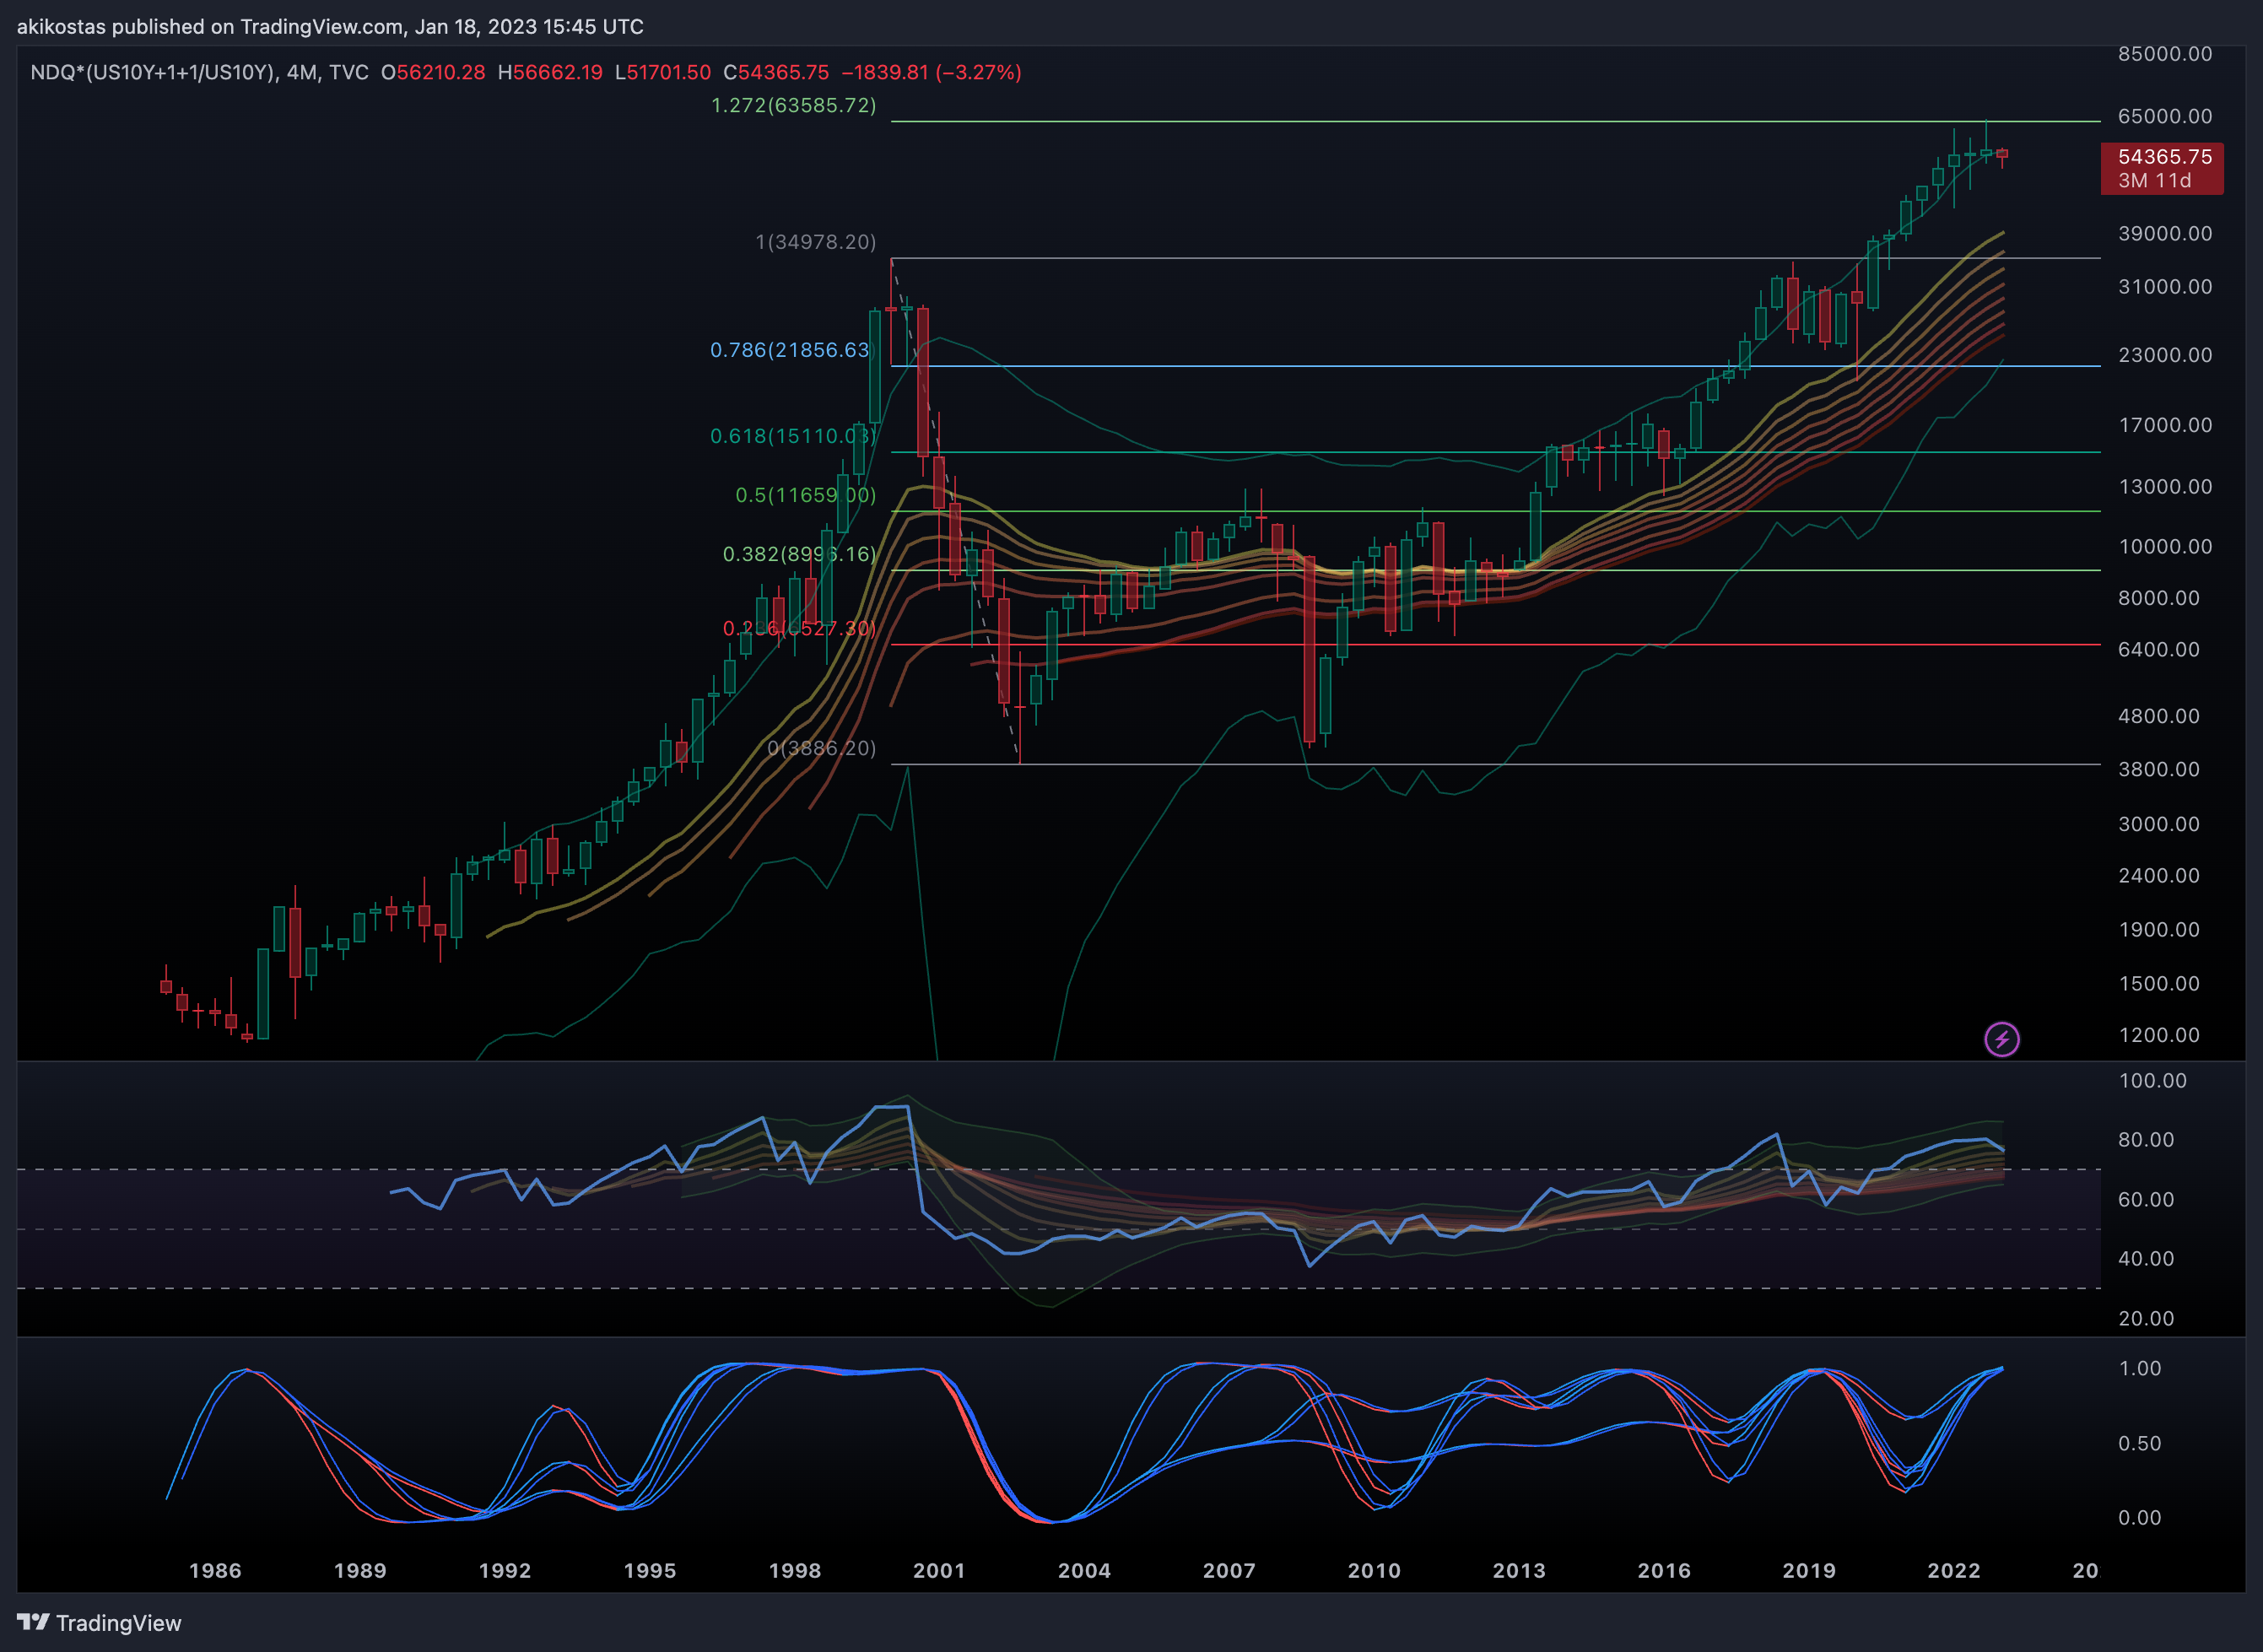The width and height of the screenshot is (2263, 1652).
Task: Click the 2010 year label on time axis
Action: pos(1374,1570)
